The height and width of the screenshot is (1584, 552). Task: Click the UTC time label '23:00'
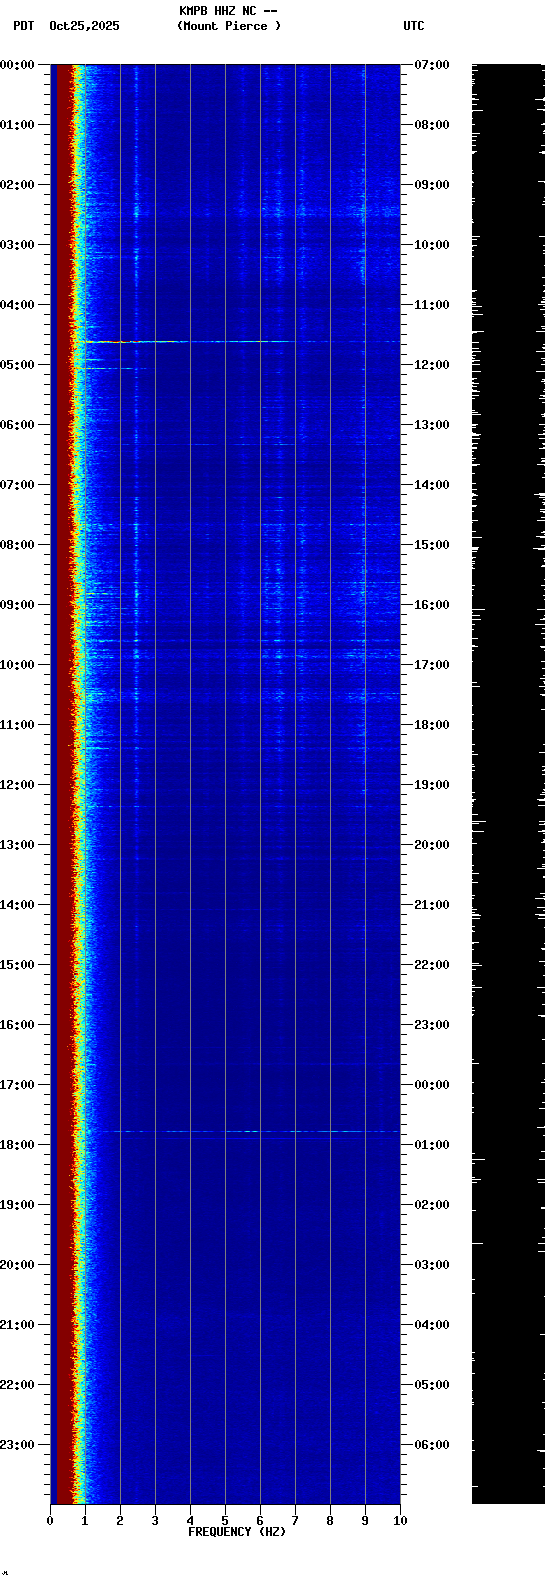pyautogui.click(x=432, y=1025)
